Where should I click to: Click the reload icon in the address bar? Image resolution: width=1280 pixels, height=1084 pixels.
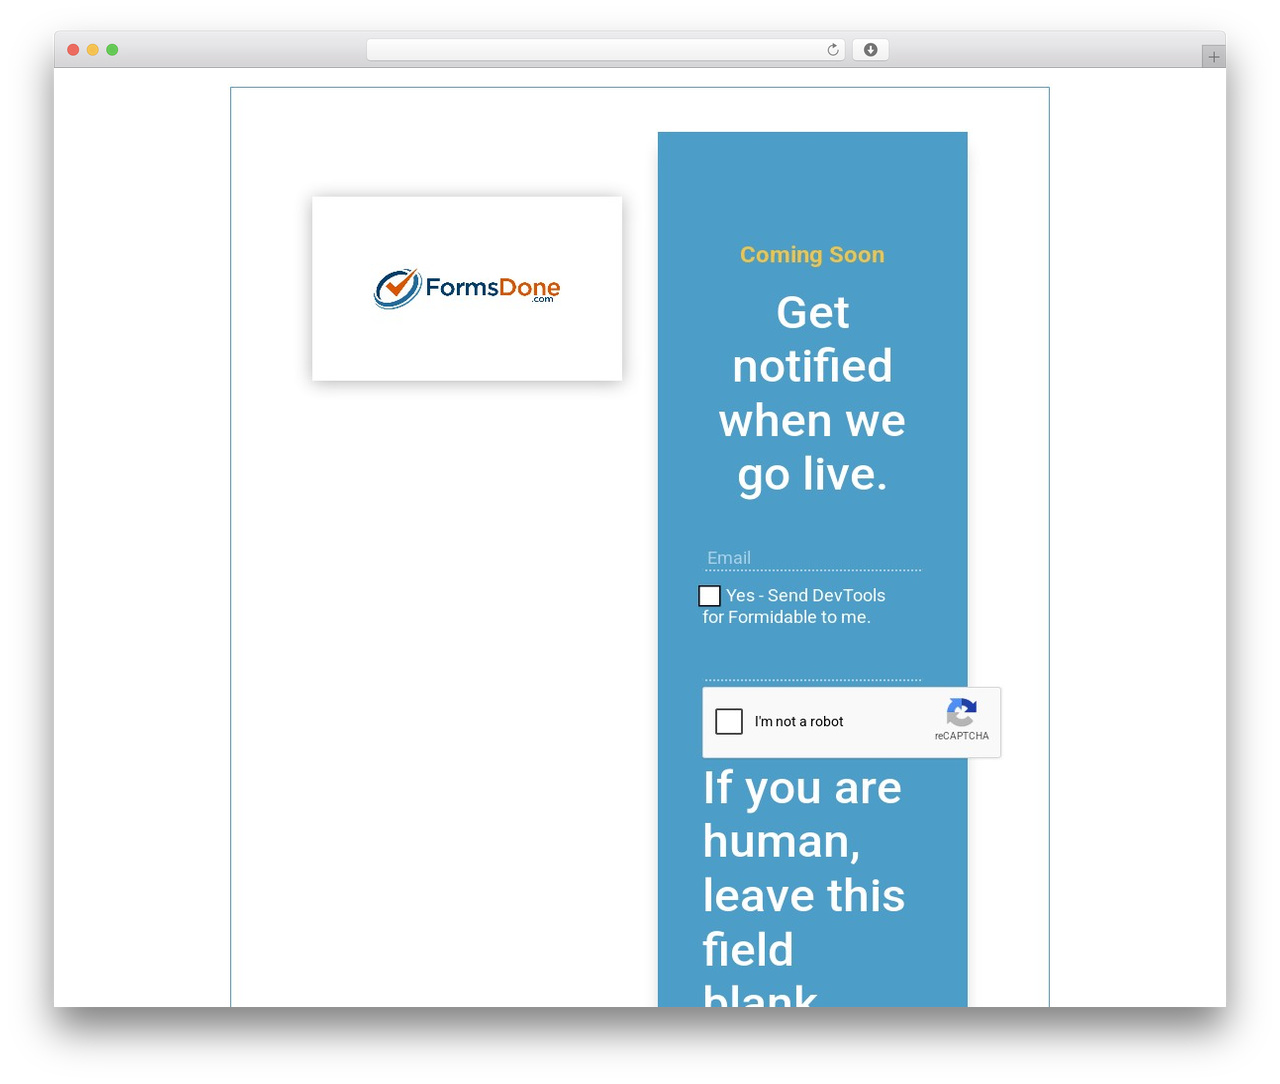[x=832, y=50]
